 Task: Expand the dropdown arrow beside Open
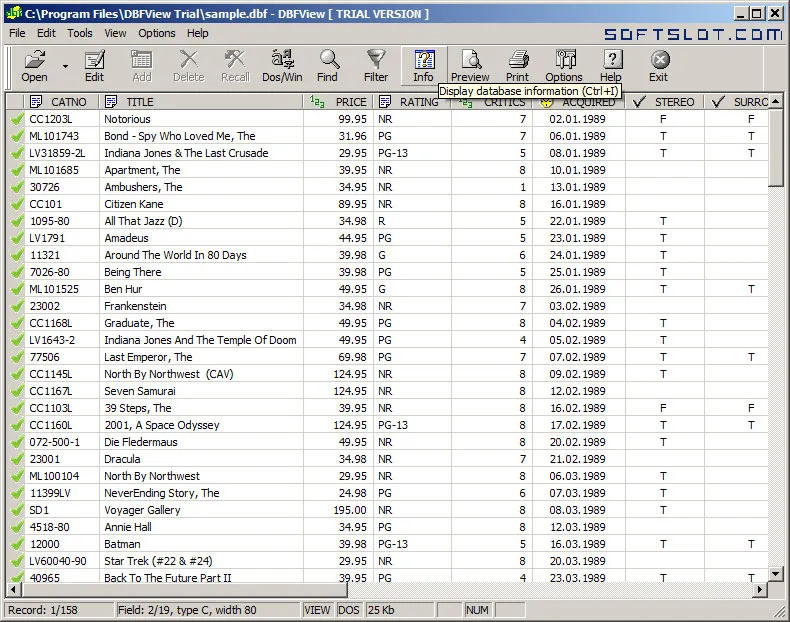[65, 66]
